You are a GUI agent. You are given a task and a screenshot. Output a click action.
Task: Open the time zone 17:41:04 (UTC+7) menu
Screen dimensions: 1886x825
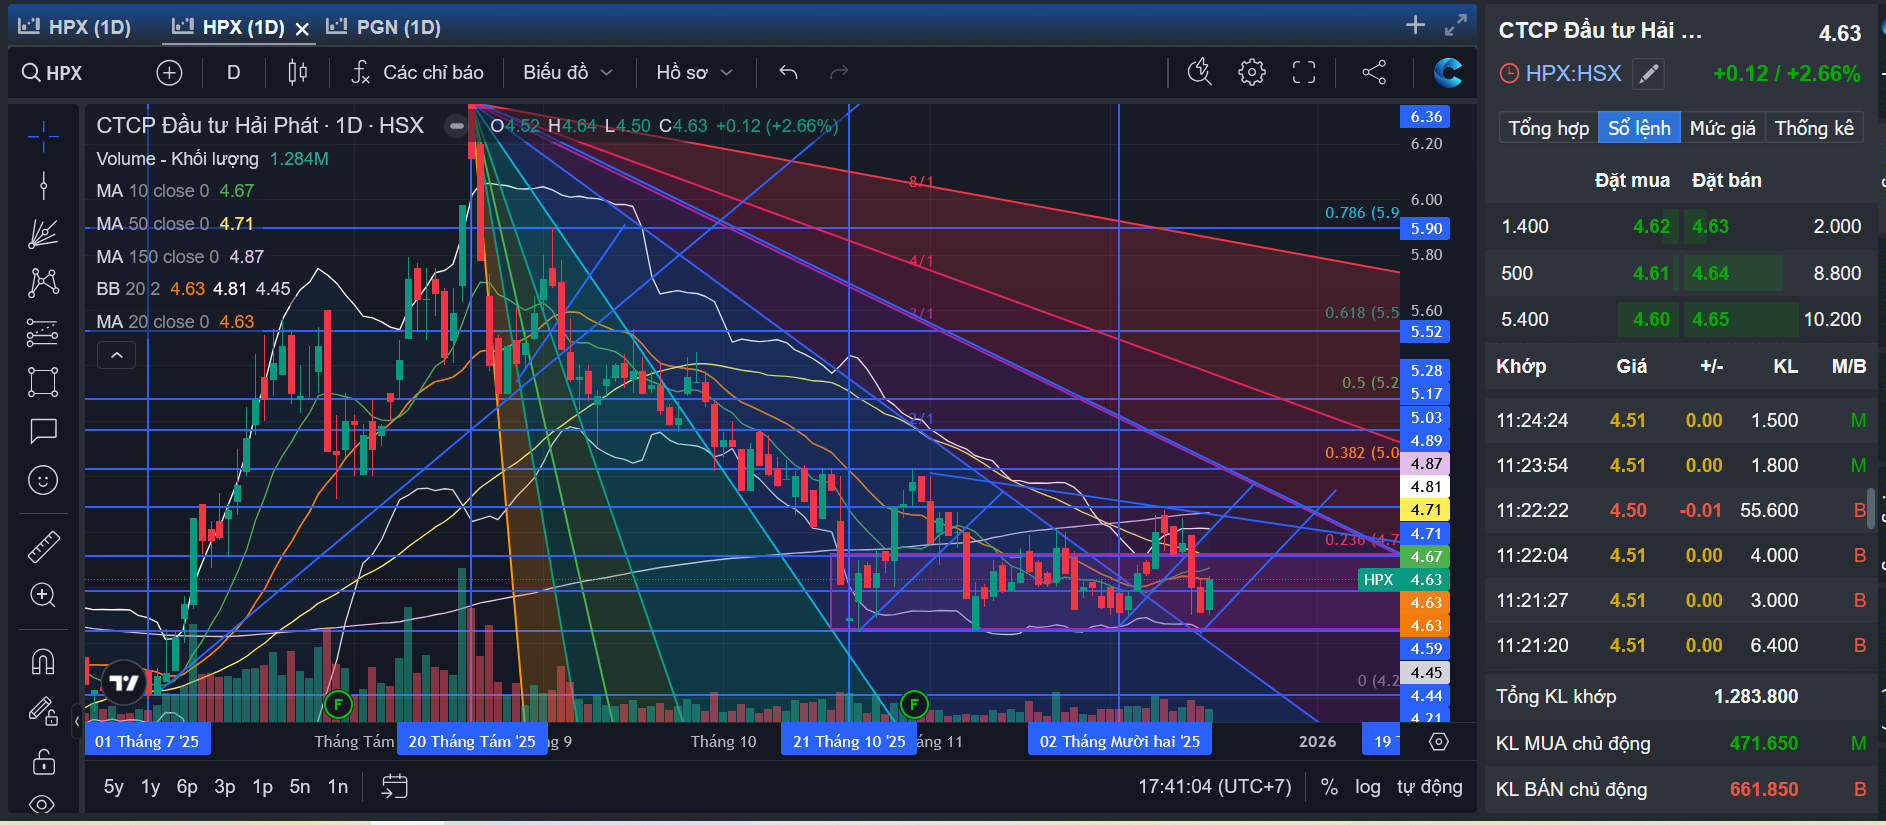tap(1215, 787)
